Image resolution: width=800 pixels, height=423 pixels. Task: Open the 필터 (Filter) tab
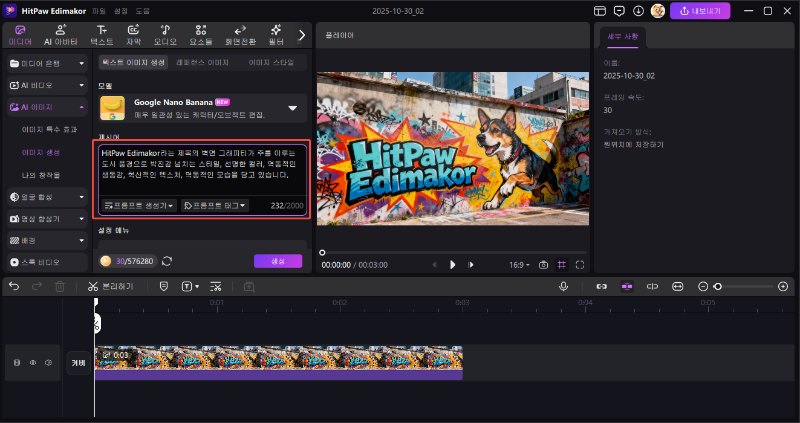pos(276,35)
